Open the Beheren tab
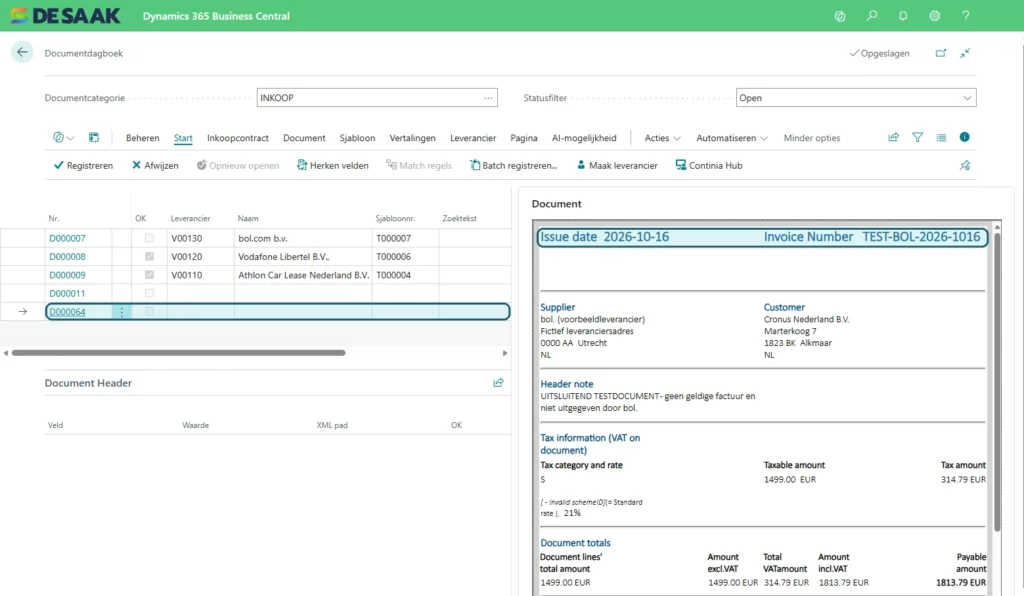1024x596 pixels. click(x=142, y=138)
